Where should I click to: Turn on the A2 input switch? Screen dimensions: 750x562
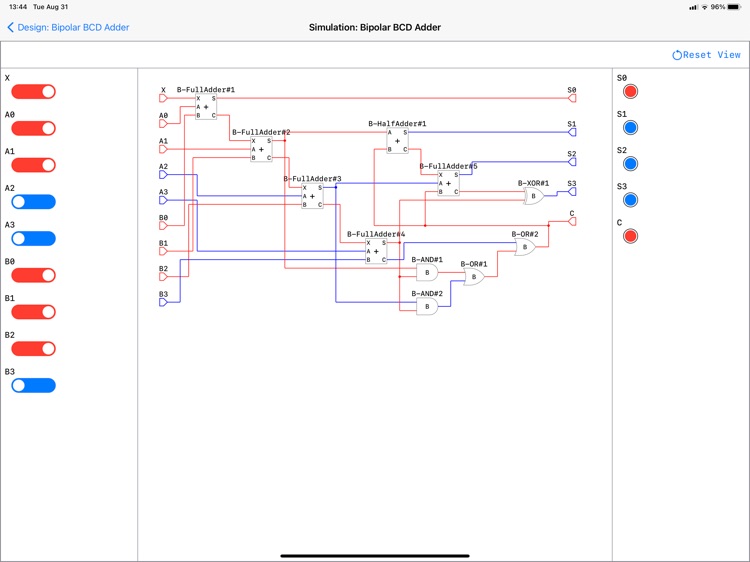click(33, 202)
